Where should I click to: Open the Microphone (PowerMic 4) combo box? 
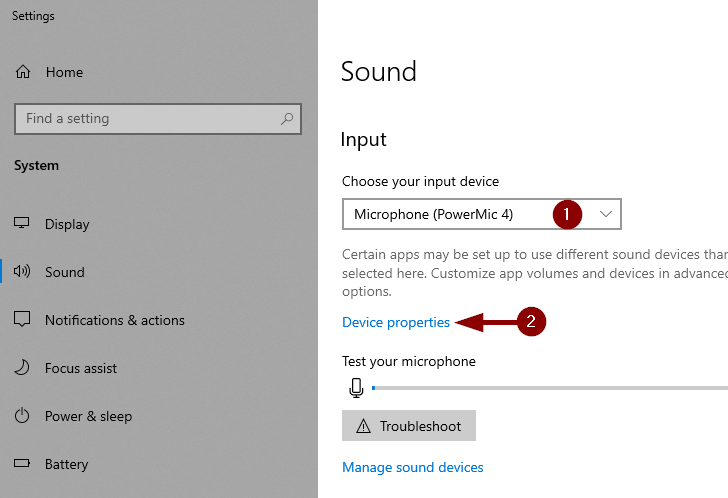point(481,214)
